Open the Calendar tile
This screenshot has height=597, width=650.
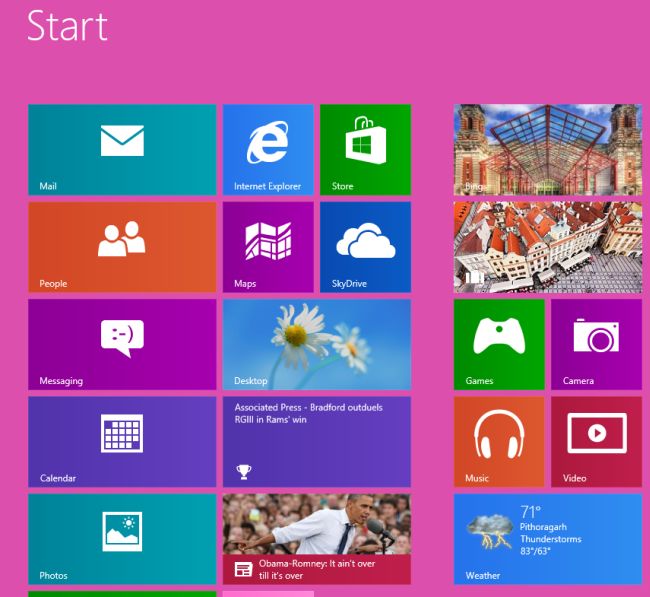pyautogui.click(x=122, y=442)
